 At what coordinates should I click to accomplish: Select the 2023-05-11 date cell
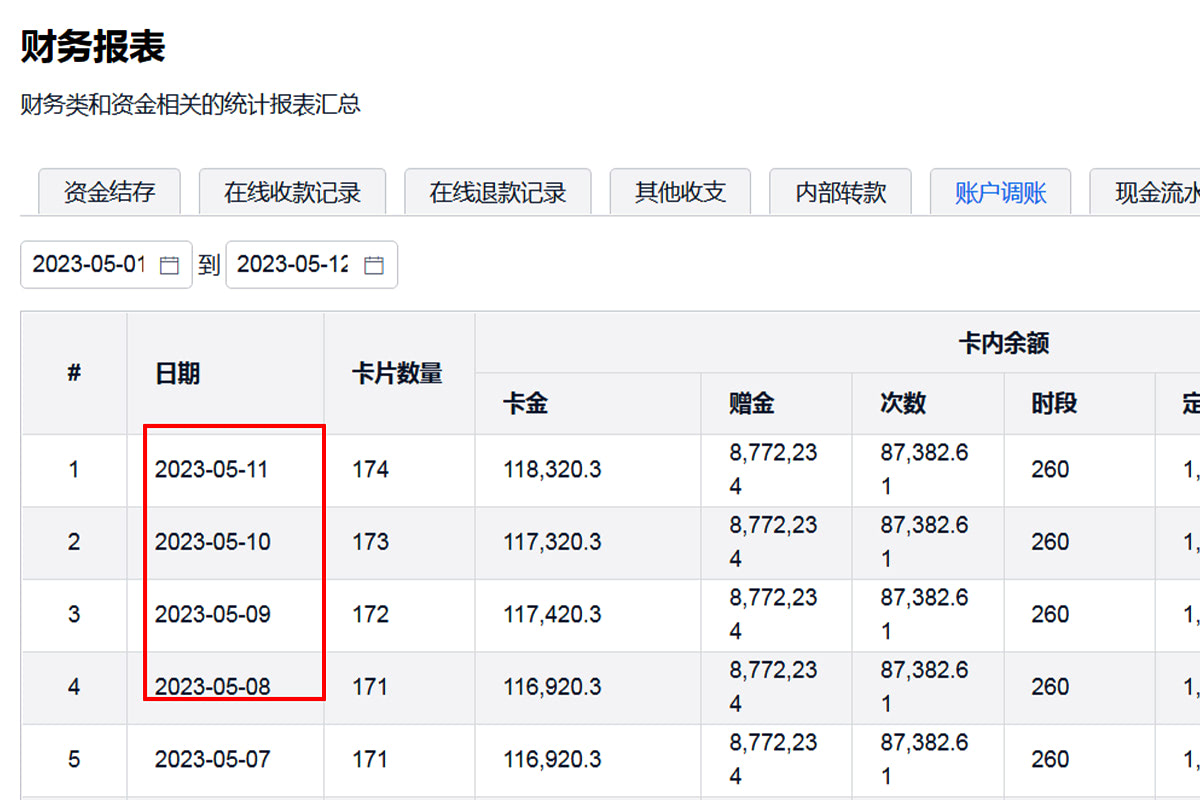tap(212, 470)
